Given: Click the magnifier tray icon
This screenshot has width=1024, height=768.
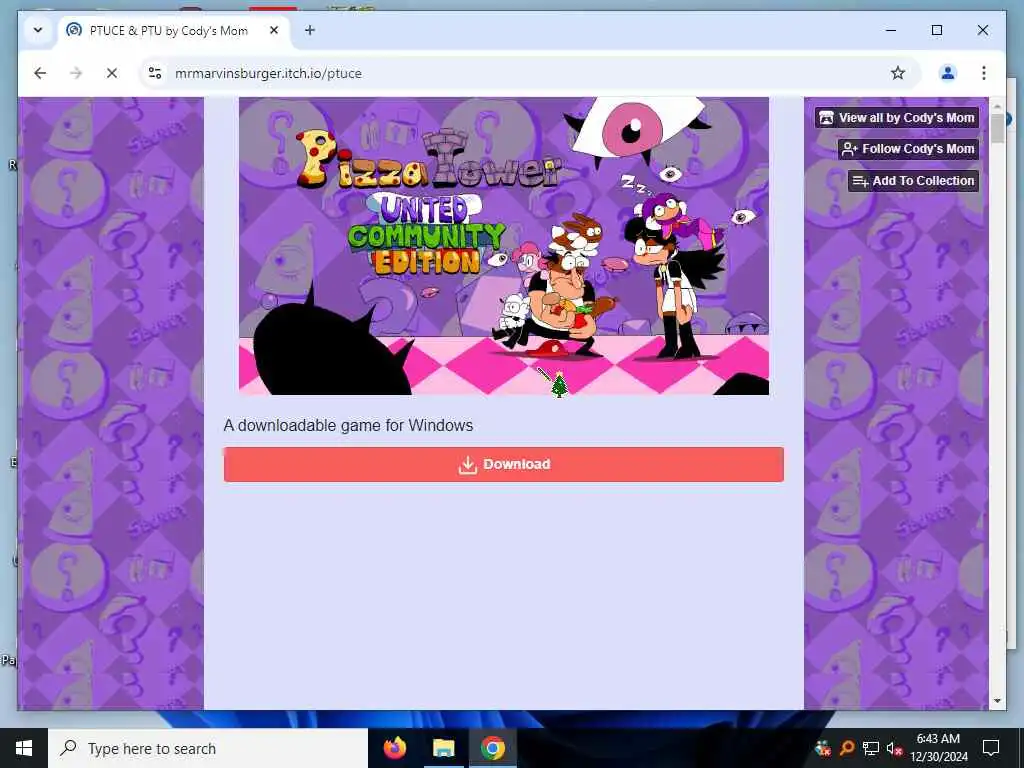Looking at the screenshot, I should 846,748.
